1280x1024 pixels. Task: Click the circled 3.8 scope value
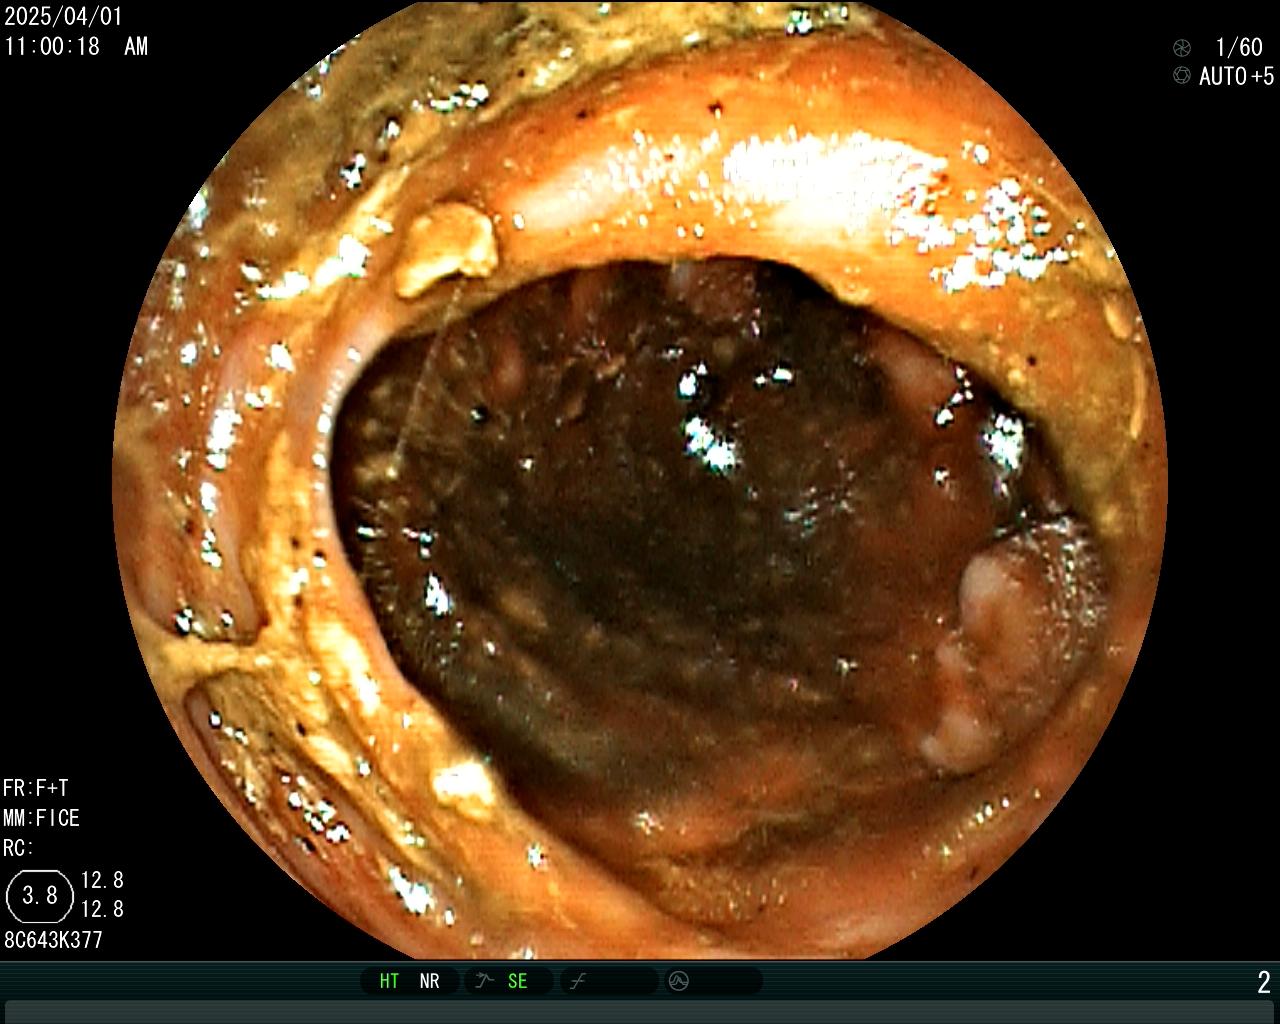[x=40, y=895]
